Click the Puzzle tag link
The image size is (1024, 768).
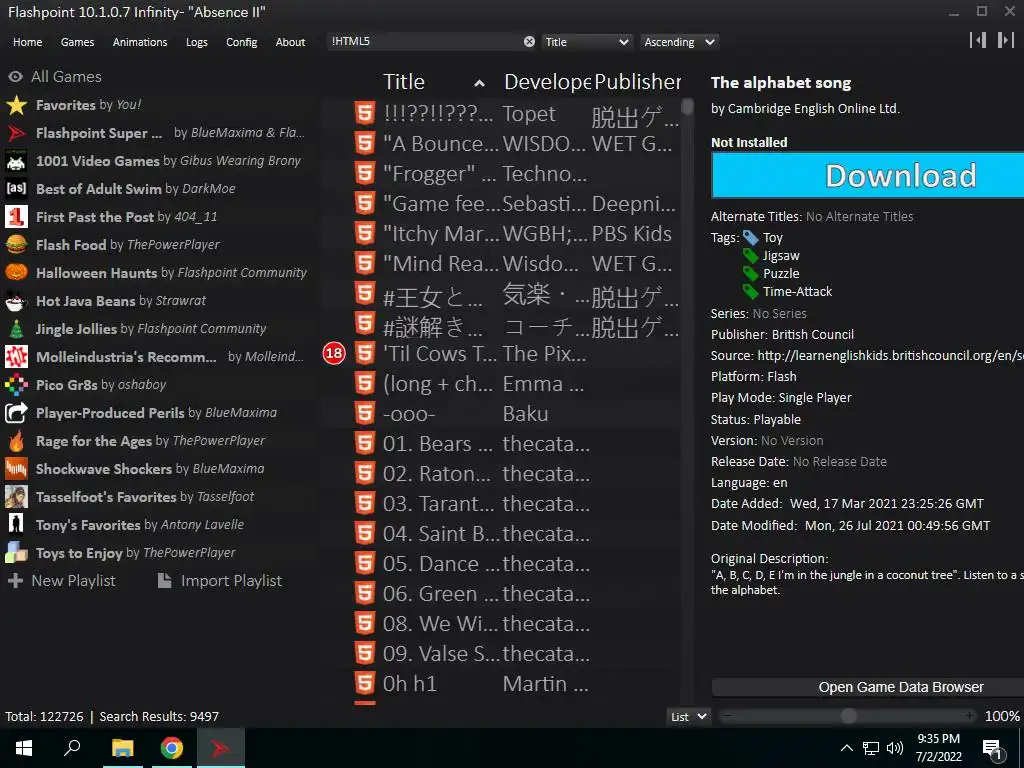tap(781, 274)
